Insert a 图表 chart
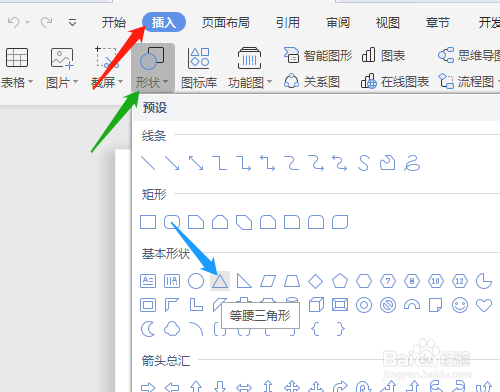The width and height of the screenshot is (500, 392). [383, 55]
